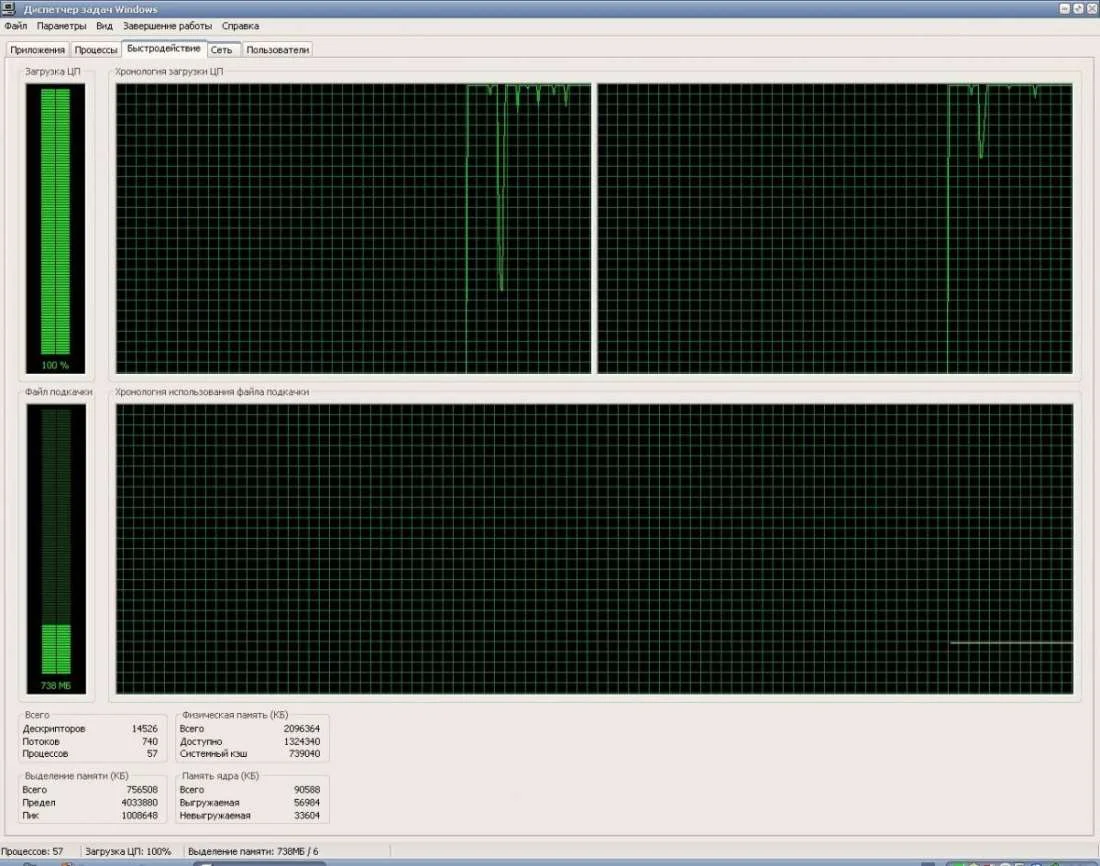1100x866 pixels.
Task: Click status bar Выделение памяти: 738МБ
Action: 253,851
